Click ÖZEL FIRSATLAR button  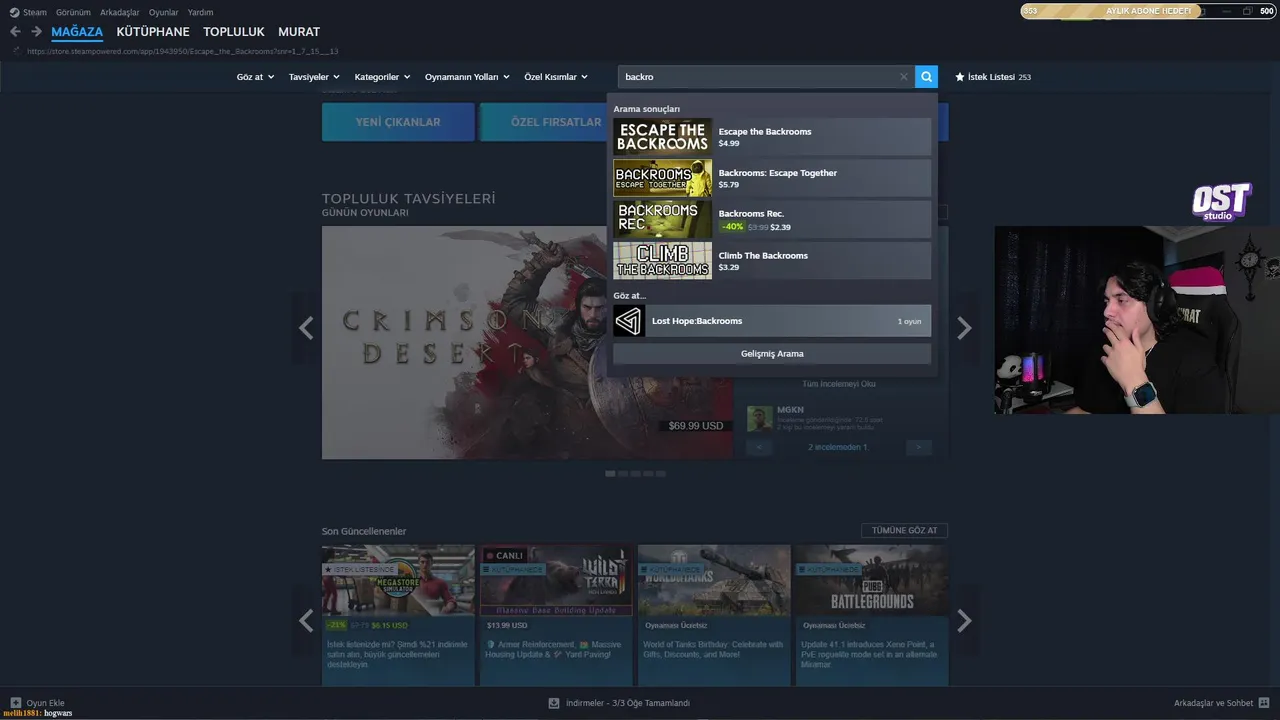[x=543, y=122]
